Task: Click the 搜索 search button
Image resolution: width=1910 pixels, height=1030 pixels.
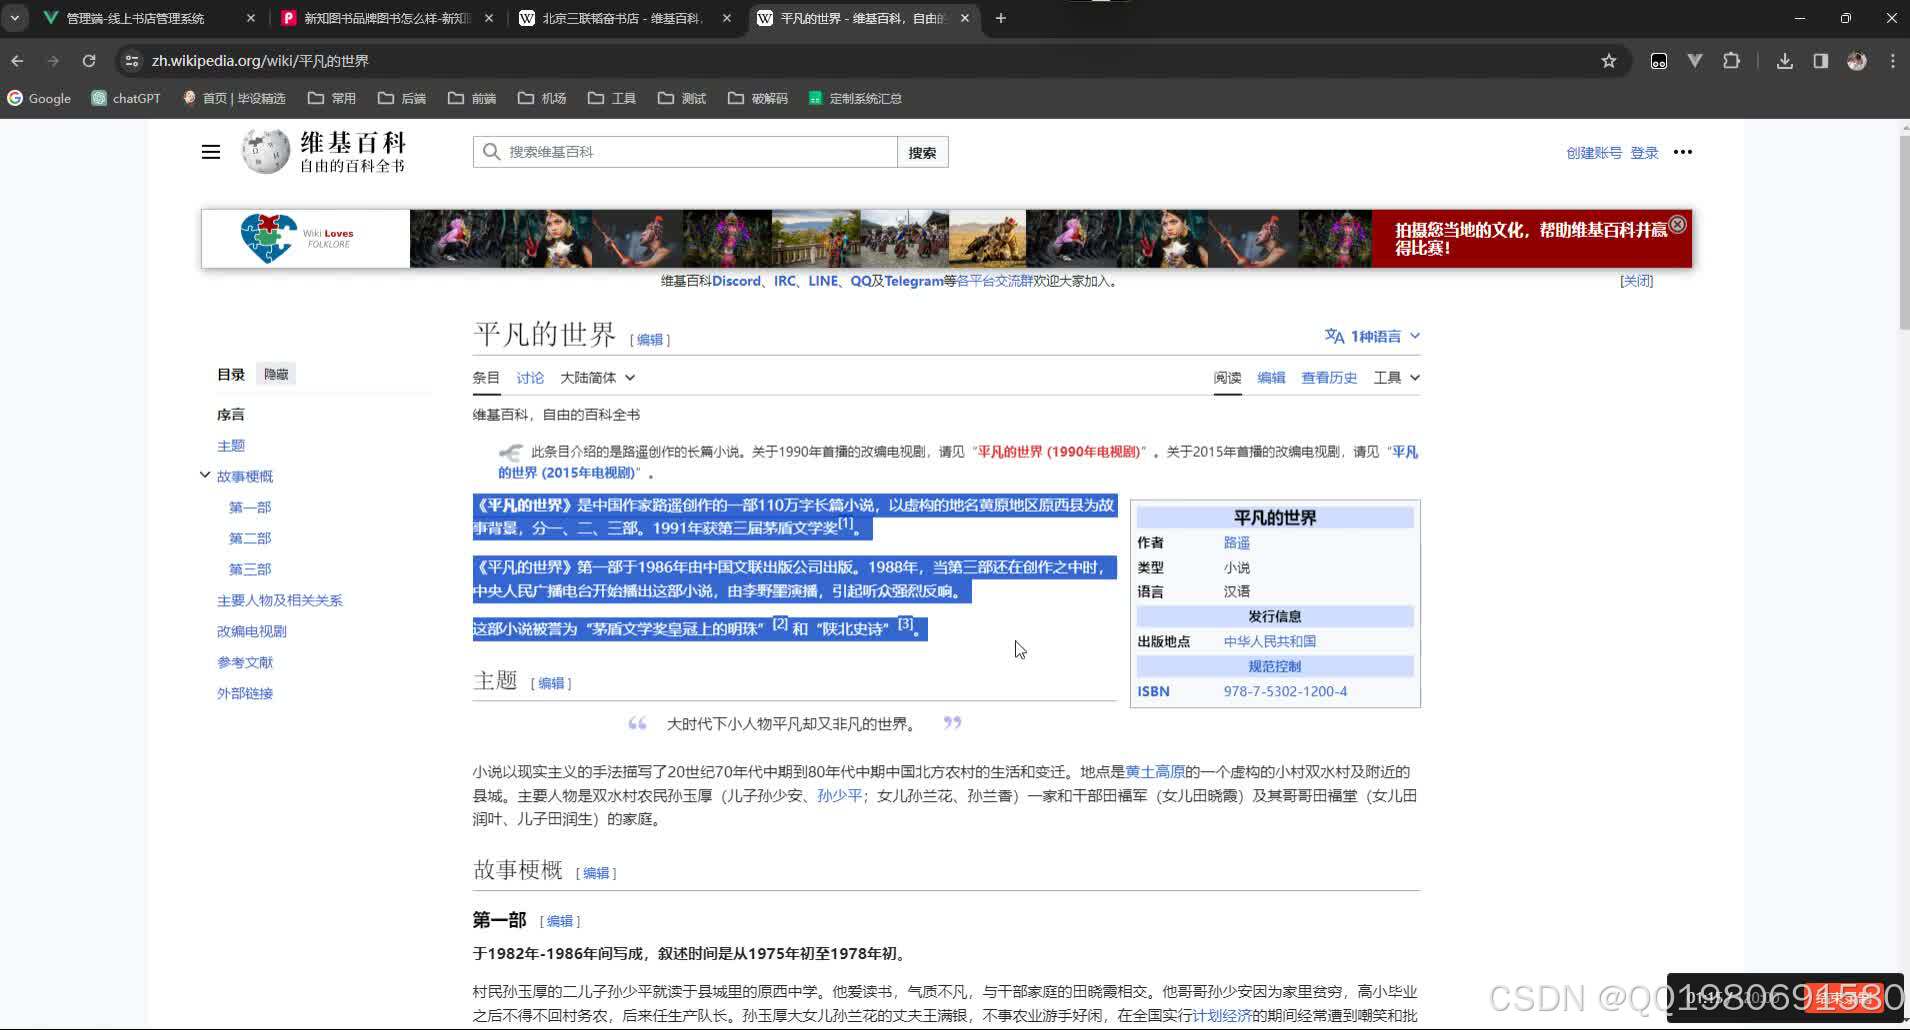Action: point(921,151)
